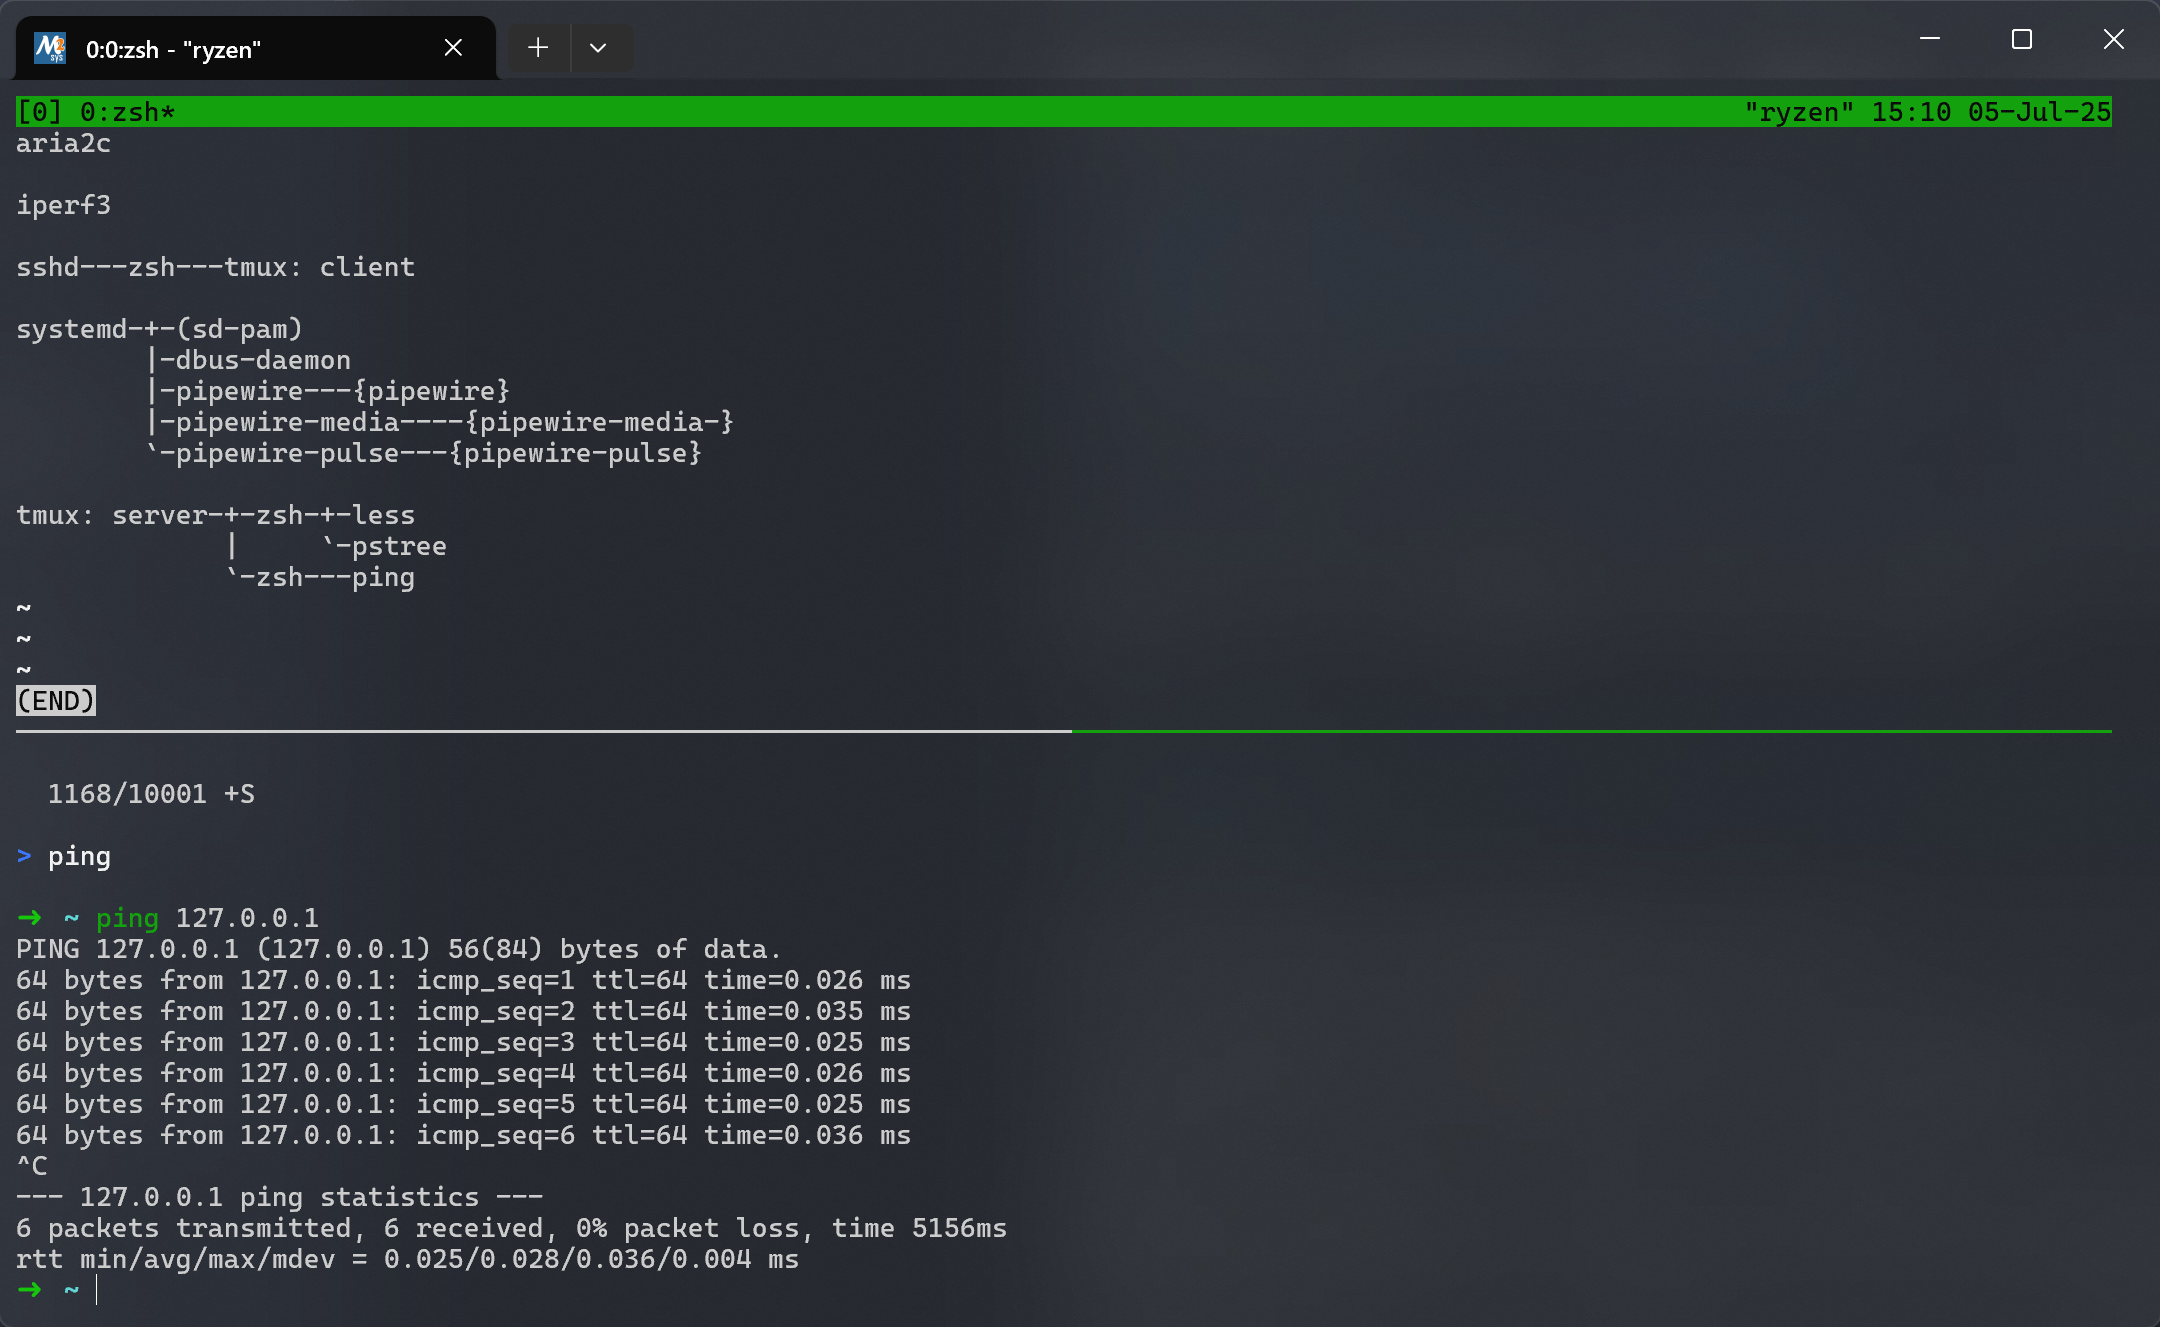Screen dimensions: 2160x1327
Task: Click the icmp_seq=3 ping reply line
Action: coord(463,1042)
